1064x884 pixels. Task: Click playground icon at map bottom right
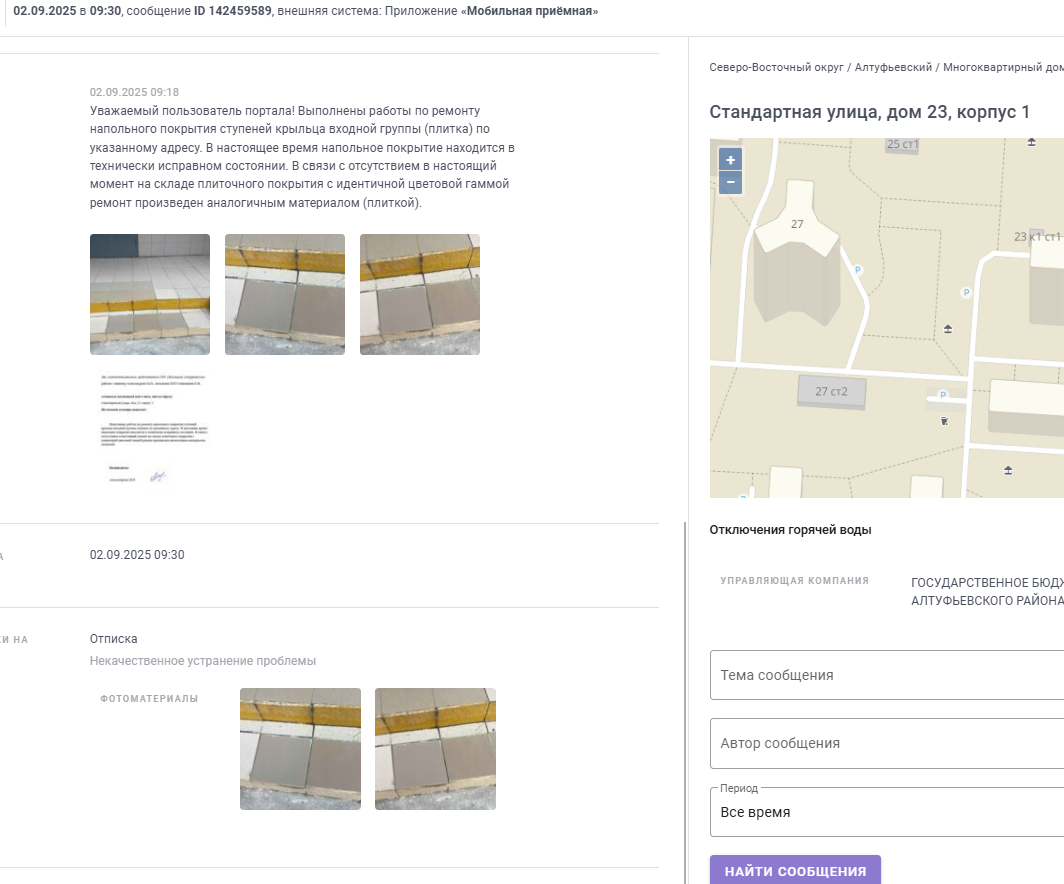tap(1008, 470)
